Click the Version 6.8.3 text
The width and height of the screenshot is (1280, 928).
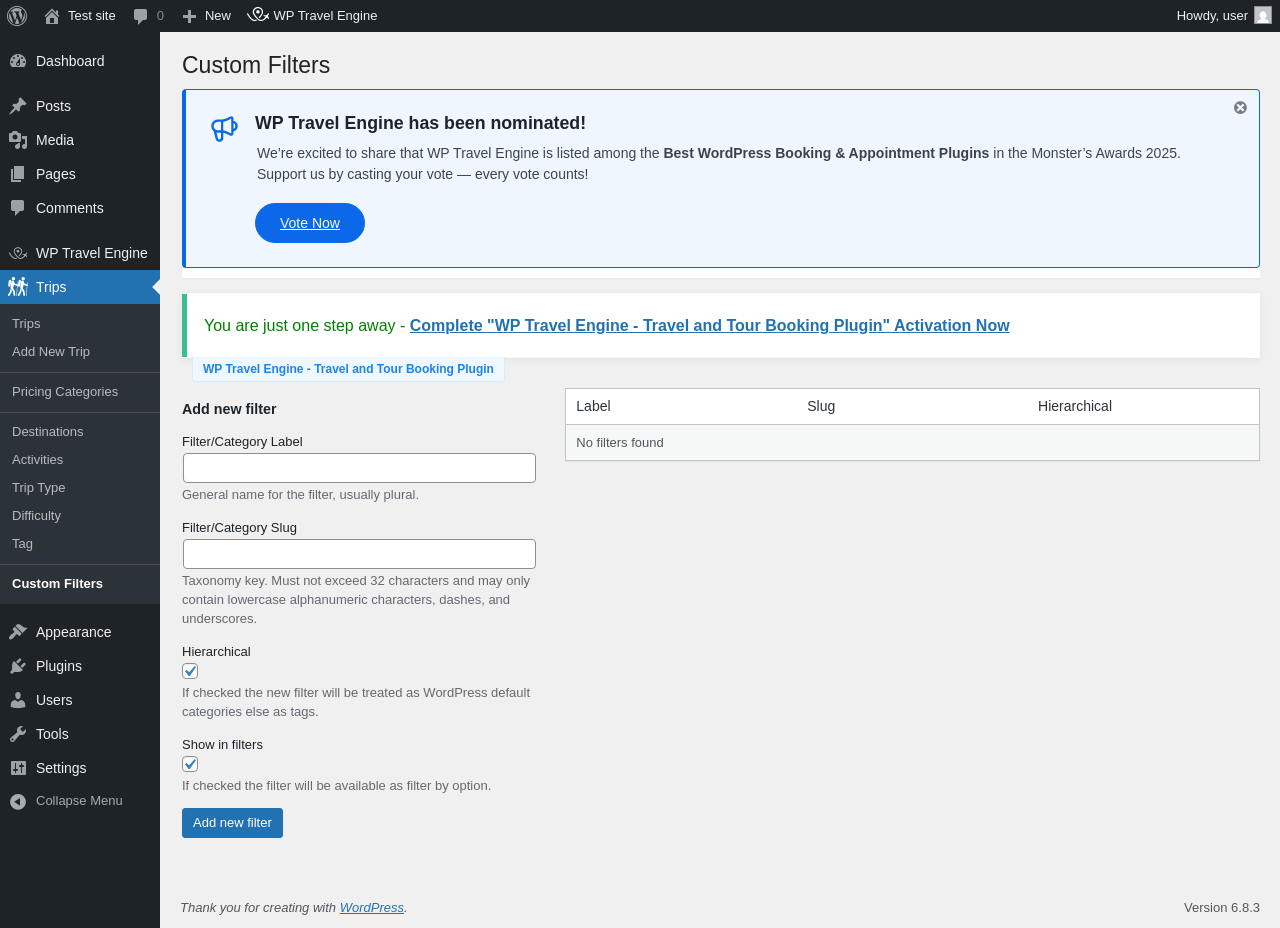click(1222, 908)
